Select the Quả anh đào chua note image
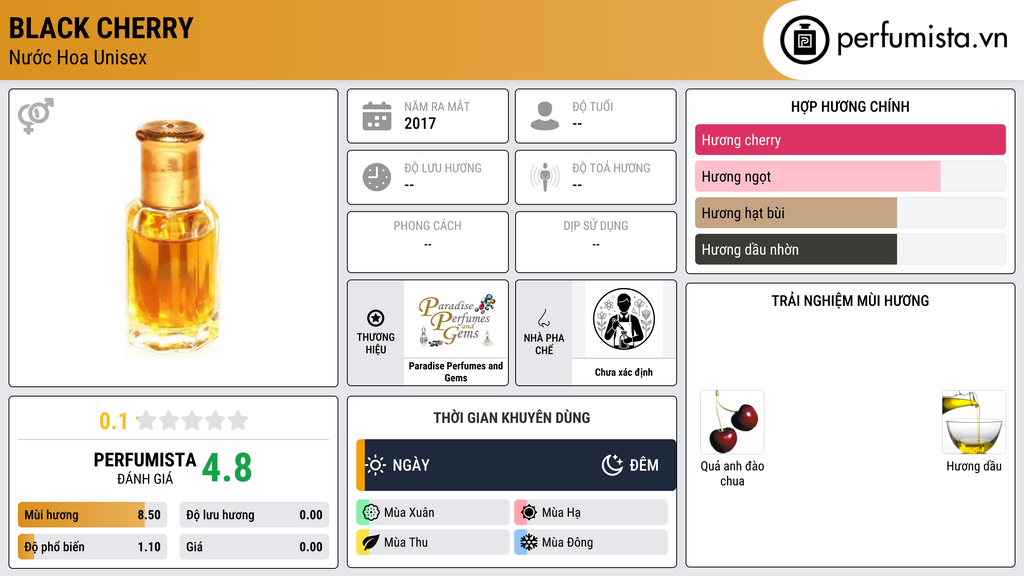 (732, 422)
